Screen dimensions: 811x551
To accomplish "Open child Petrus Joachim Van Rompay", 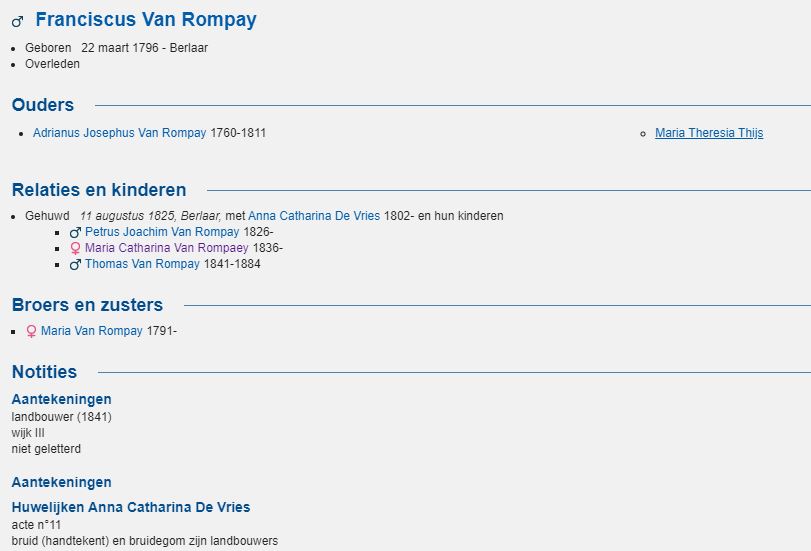I will pyautogui.click(x=162, y=232).
